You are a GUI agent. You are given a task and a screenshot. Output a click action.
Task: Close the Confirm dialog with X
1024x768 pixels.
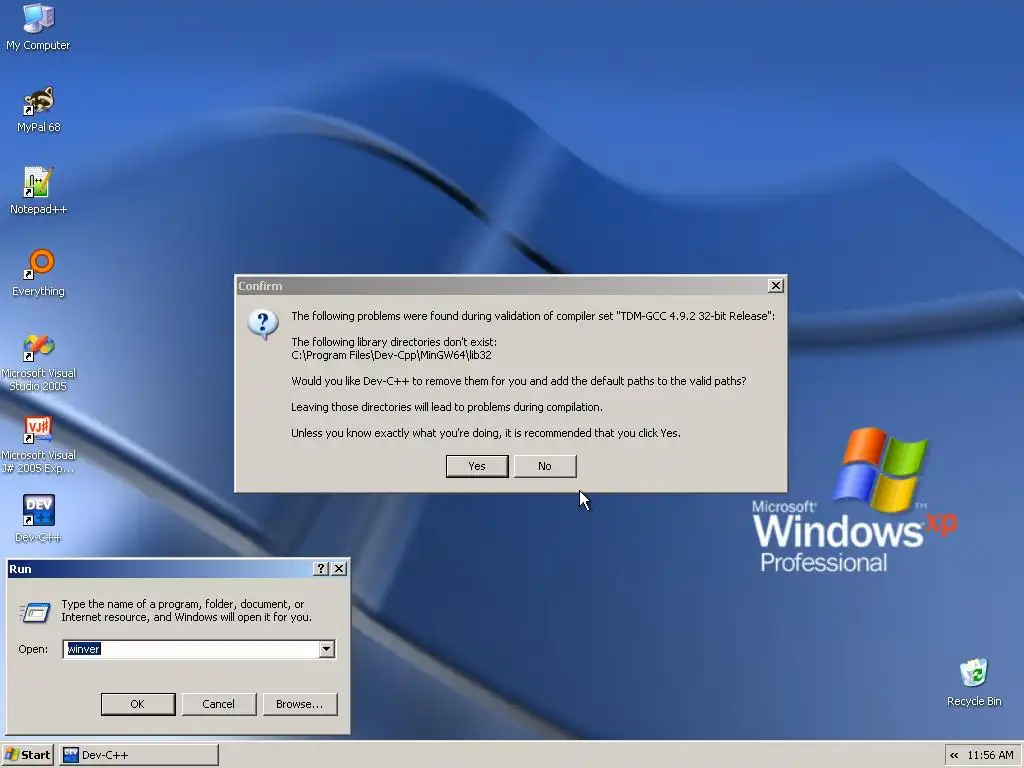click(775, 285)
